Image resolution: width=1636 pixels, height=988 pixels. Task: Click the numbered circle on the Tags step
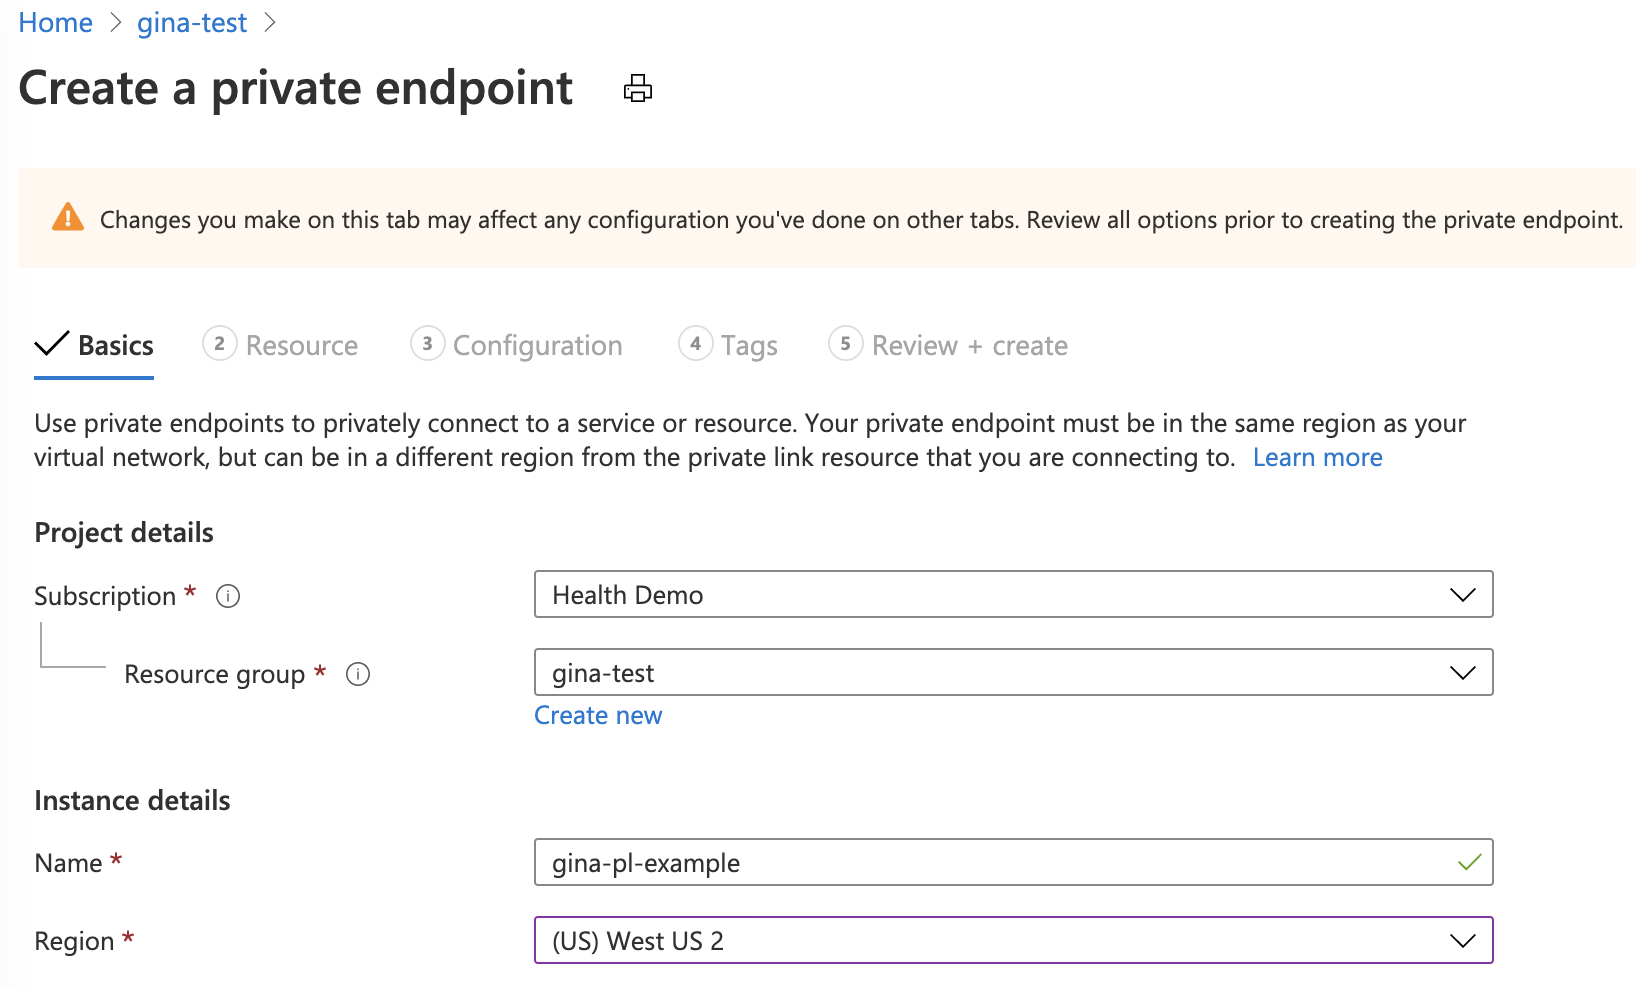click(696, 344)
